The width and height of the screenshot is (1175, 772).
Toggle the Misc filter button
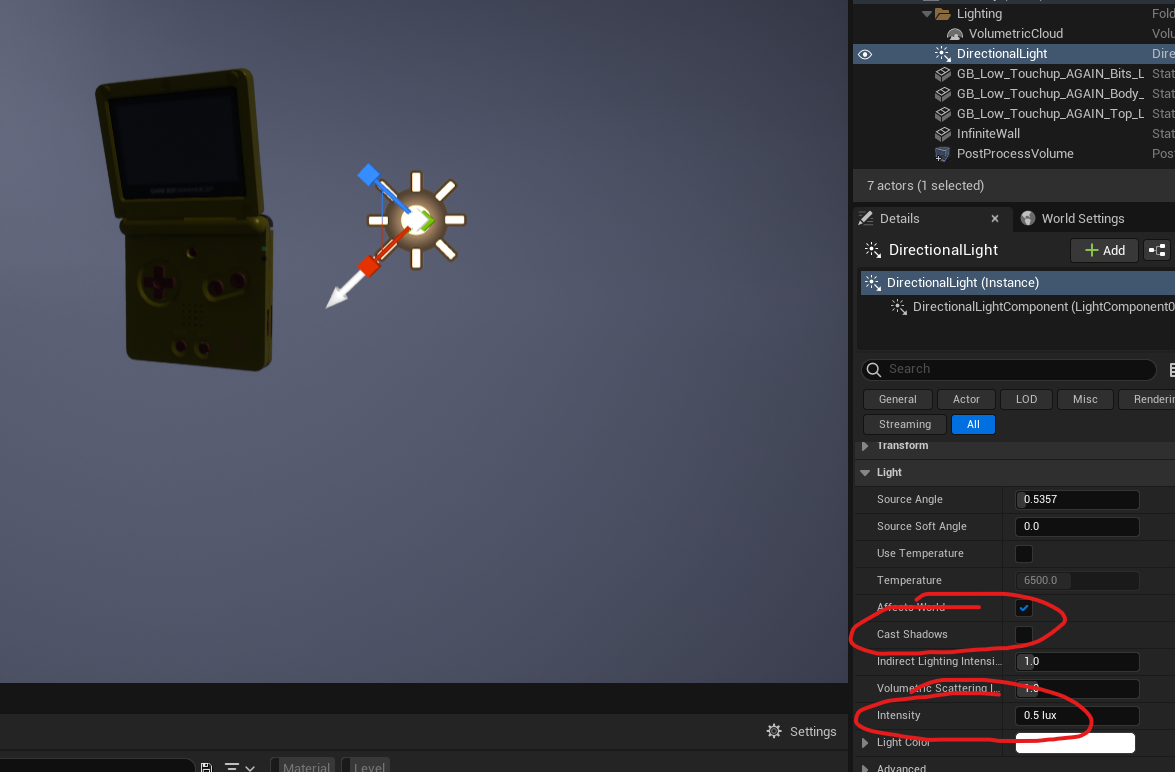click(1084, 399)
